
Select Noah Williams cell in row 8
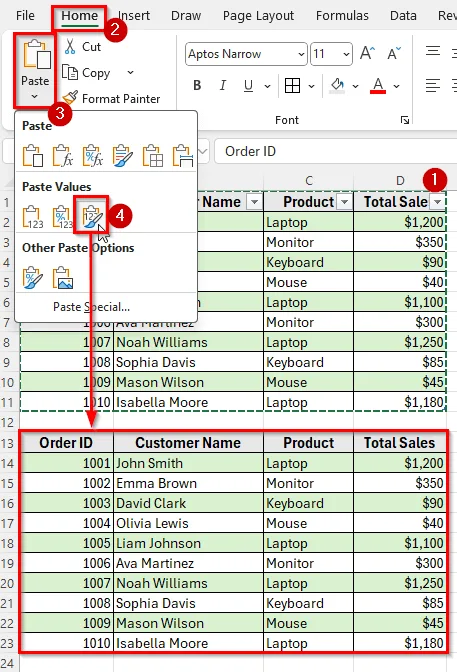(x=188, y=342)
